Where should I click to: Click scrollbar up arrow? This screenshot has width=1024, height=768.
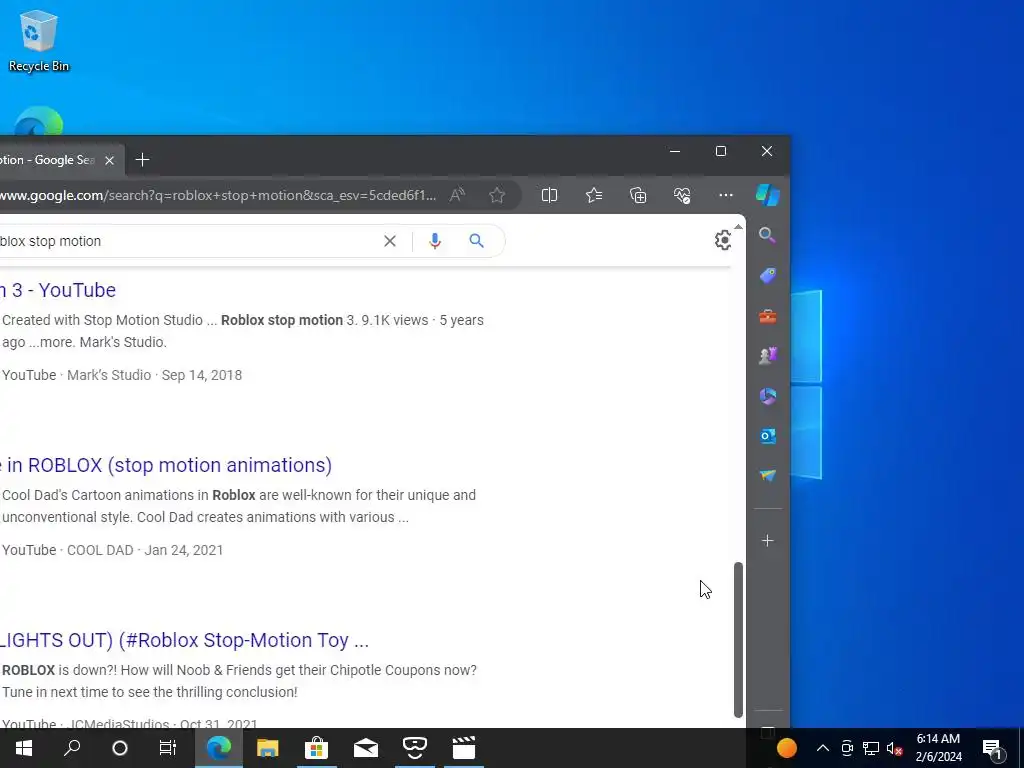[x=738, y=227]
